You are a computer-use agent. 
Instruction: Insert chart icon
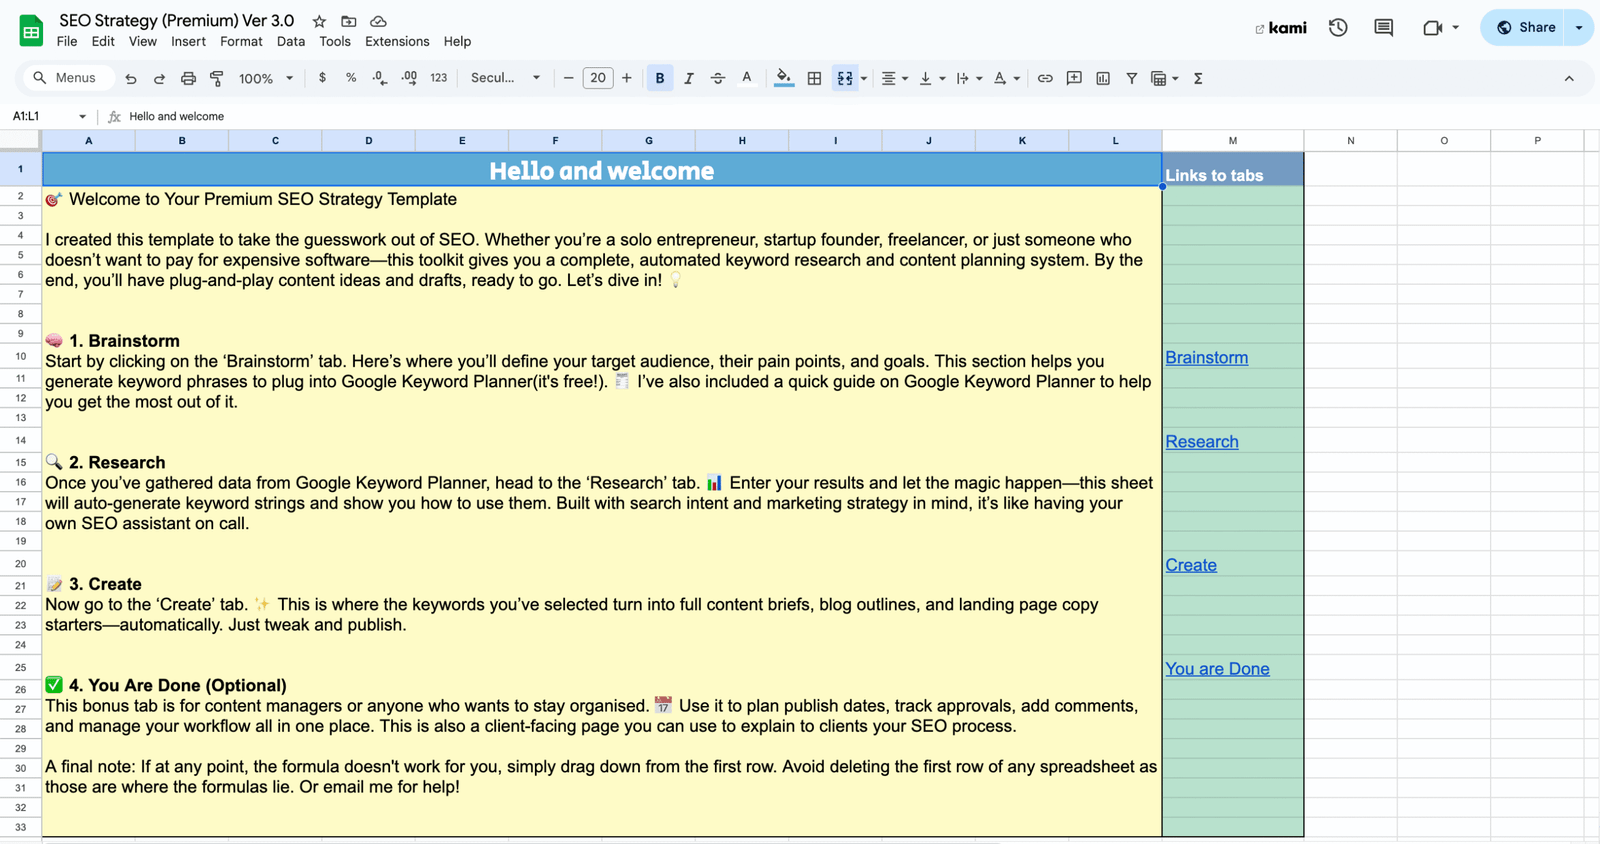pyautogui.click(x=1103, y=78)
